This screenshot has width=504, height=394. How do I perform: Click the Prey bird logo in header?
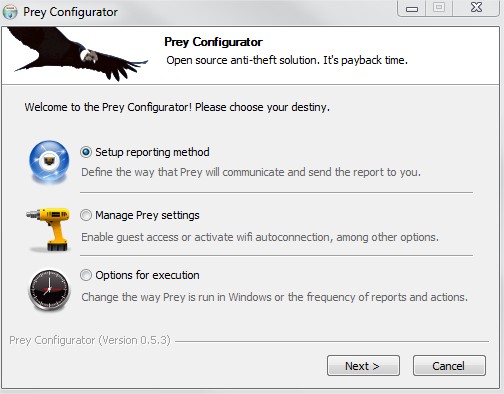77,53
